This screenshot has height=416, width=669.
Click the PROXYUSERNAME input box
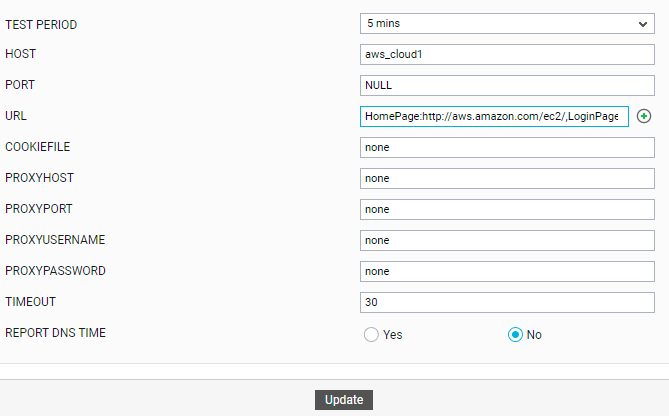point(507,240)
